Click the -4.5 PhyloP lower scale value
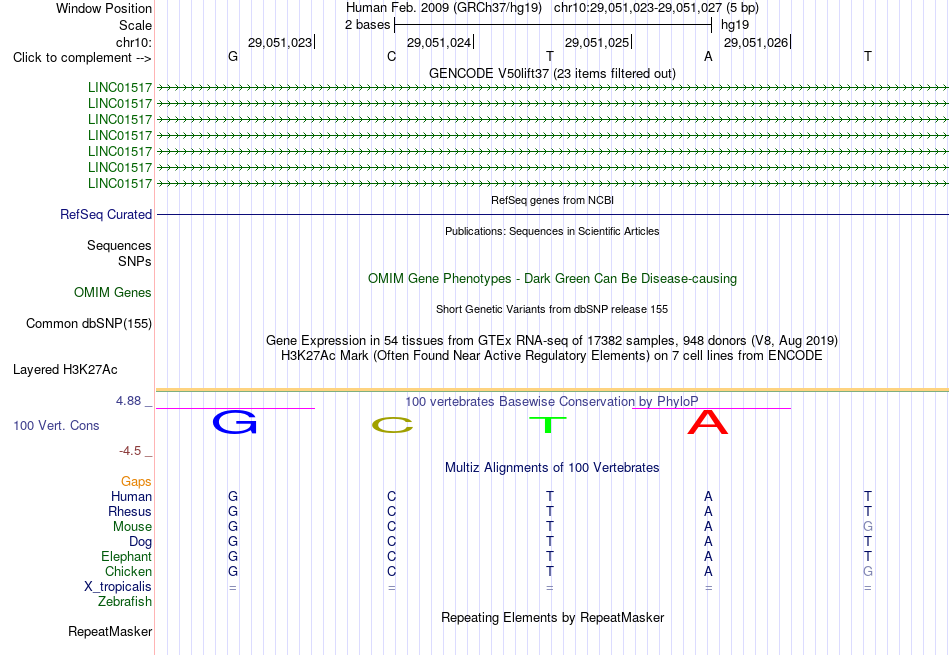950x655 pixels. point(130,450)
